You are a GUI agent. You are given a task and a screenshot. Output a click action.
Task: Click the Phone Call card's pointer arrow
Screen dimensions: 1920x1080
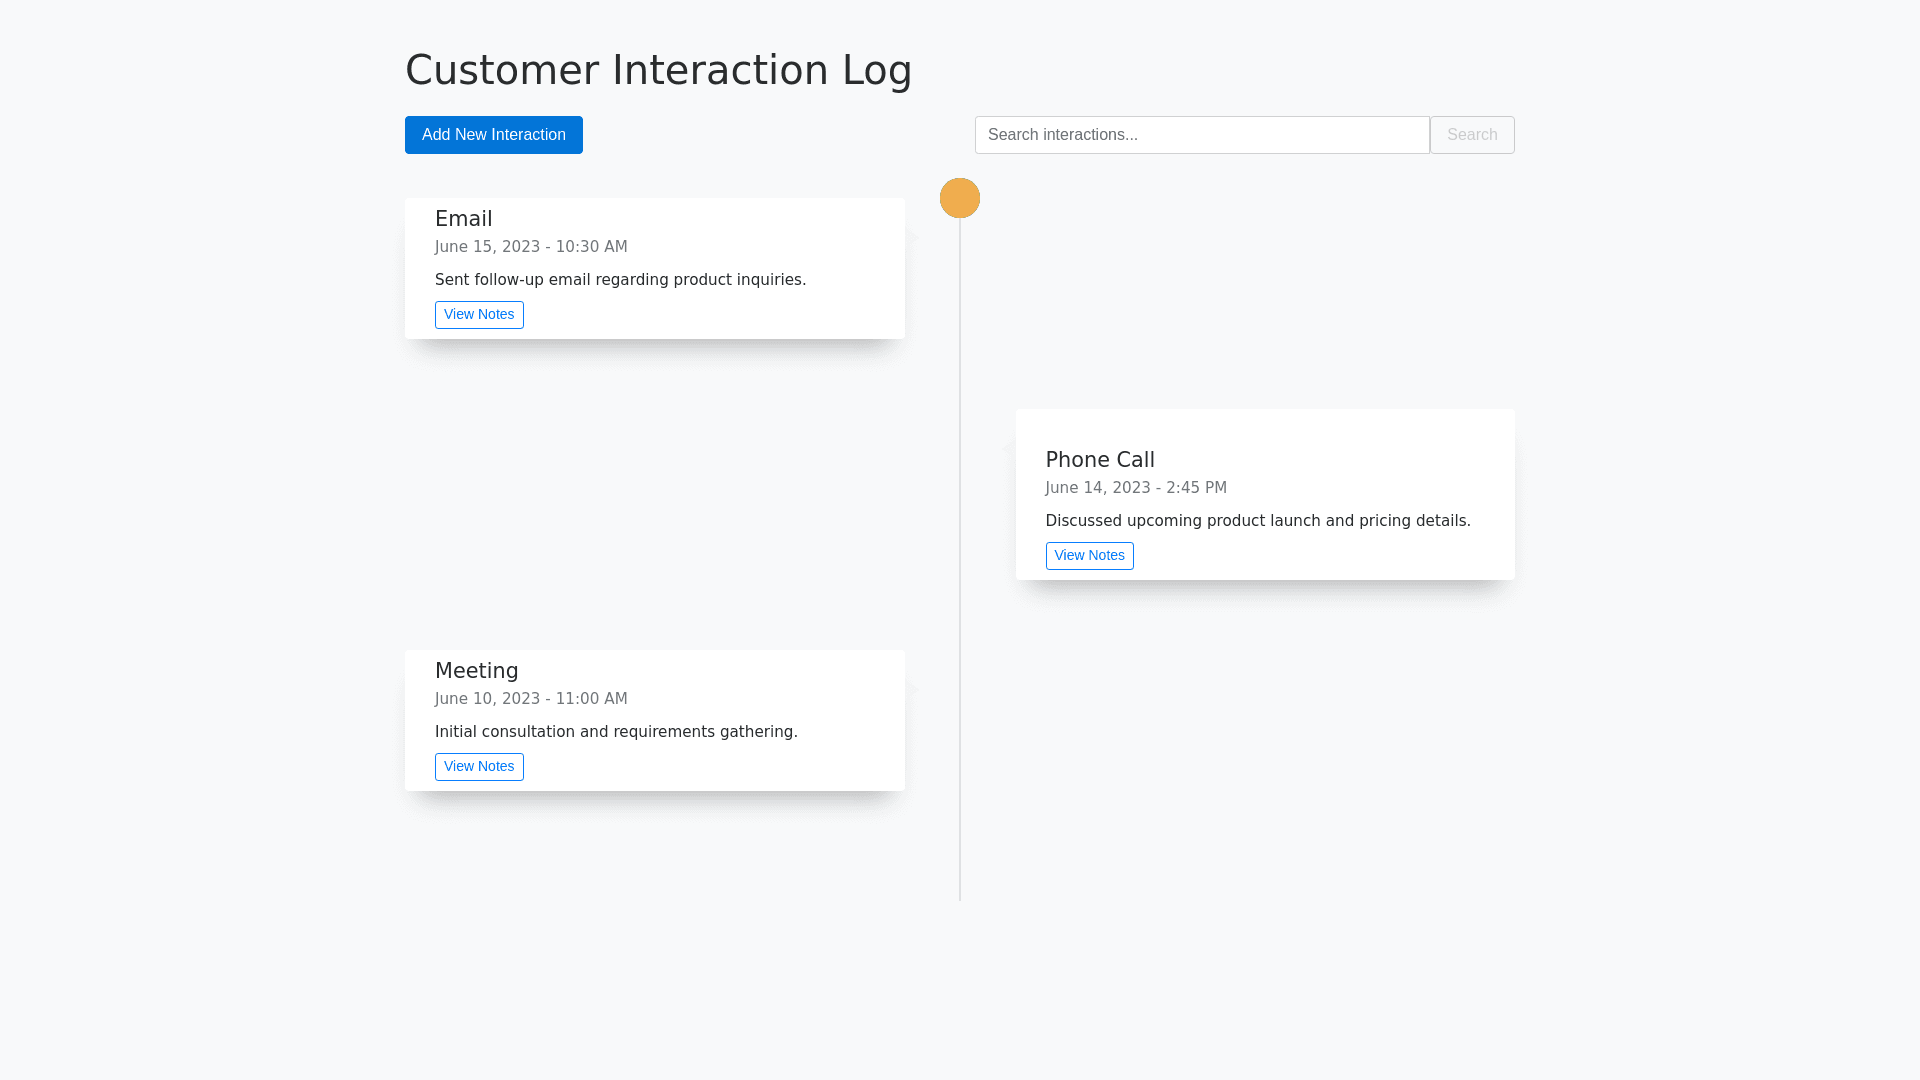[1009, 449]
